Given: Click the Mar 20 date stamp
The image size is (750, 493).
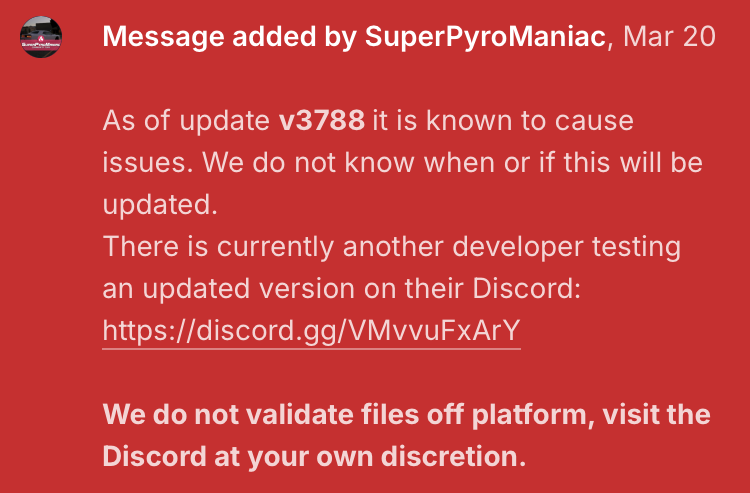Looking at the screenshot, I should [x=669, y=38].
